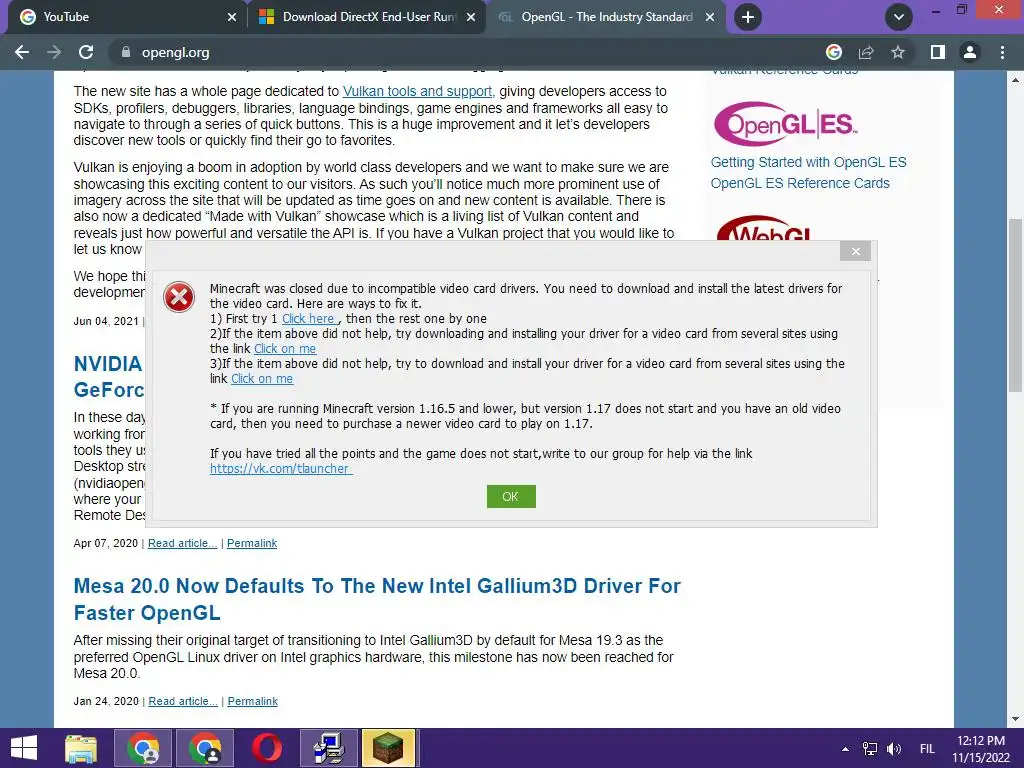Open Read article link dated Jan 24, 2020
Screen dimensions: 1024x768
[x=183, y=701]
